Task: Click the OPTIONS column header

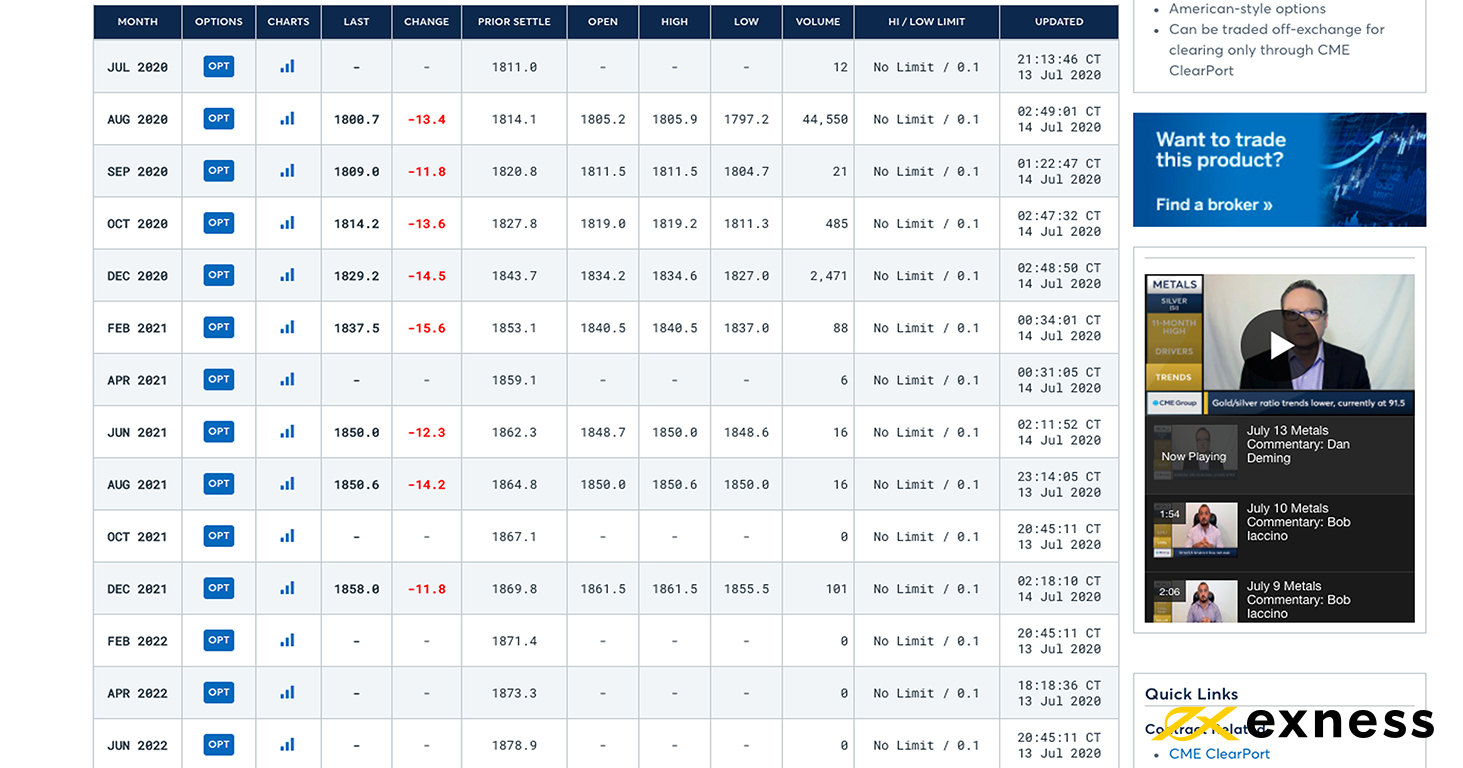Action: (219, 22)
